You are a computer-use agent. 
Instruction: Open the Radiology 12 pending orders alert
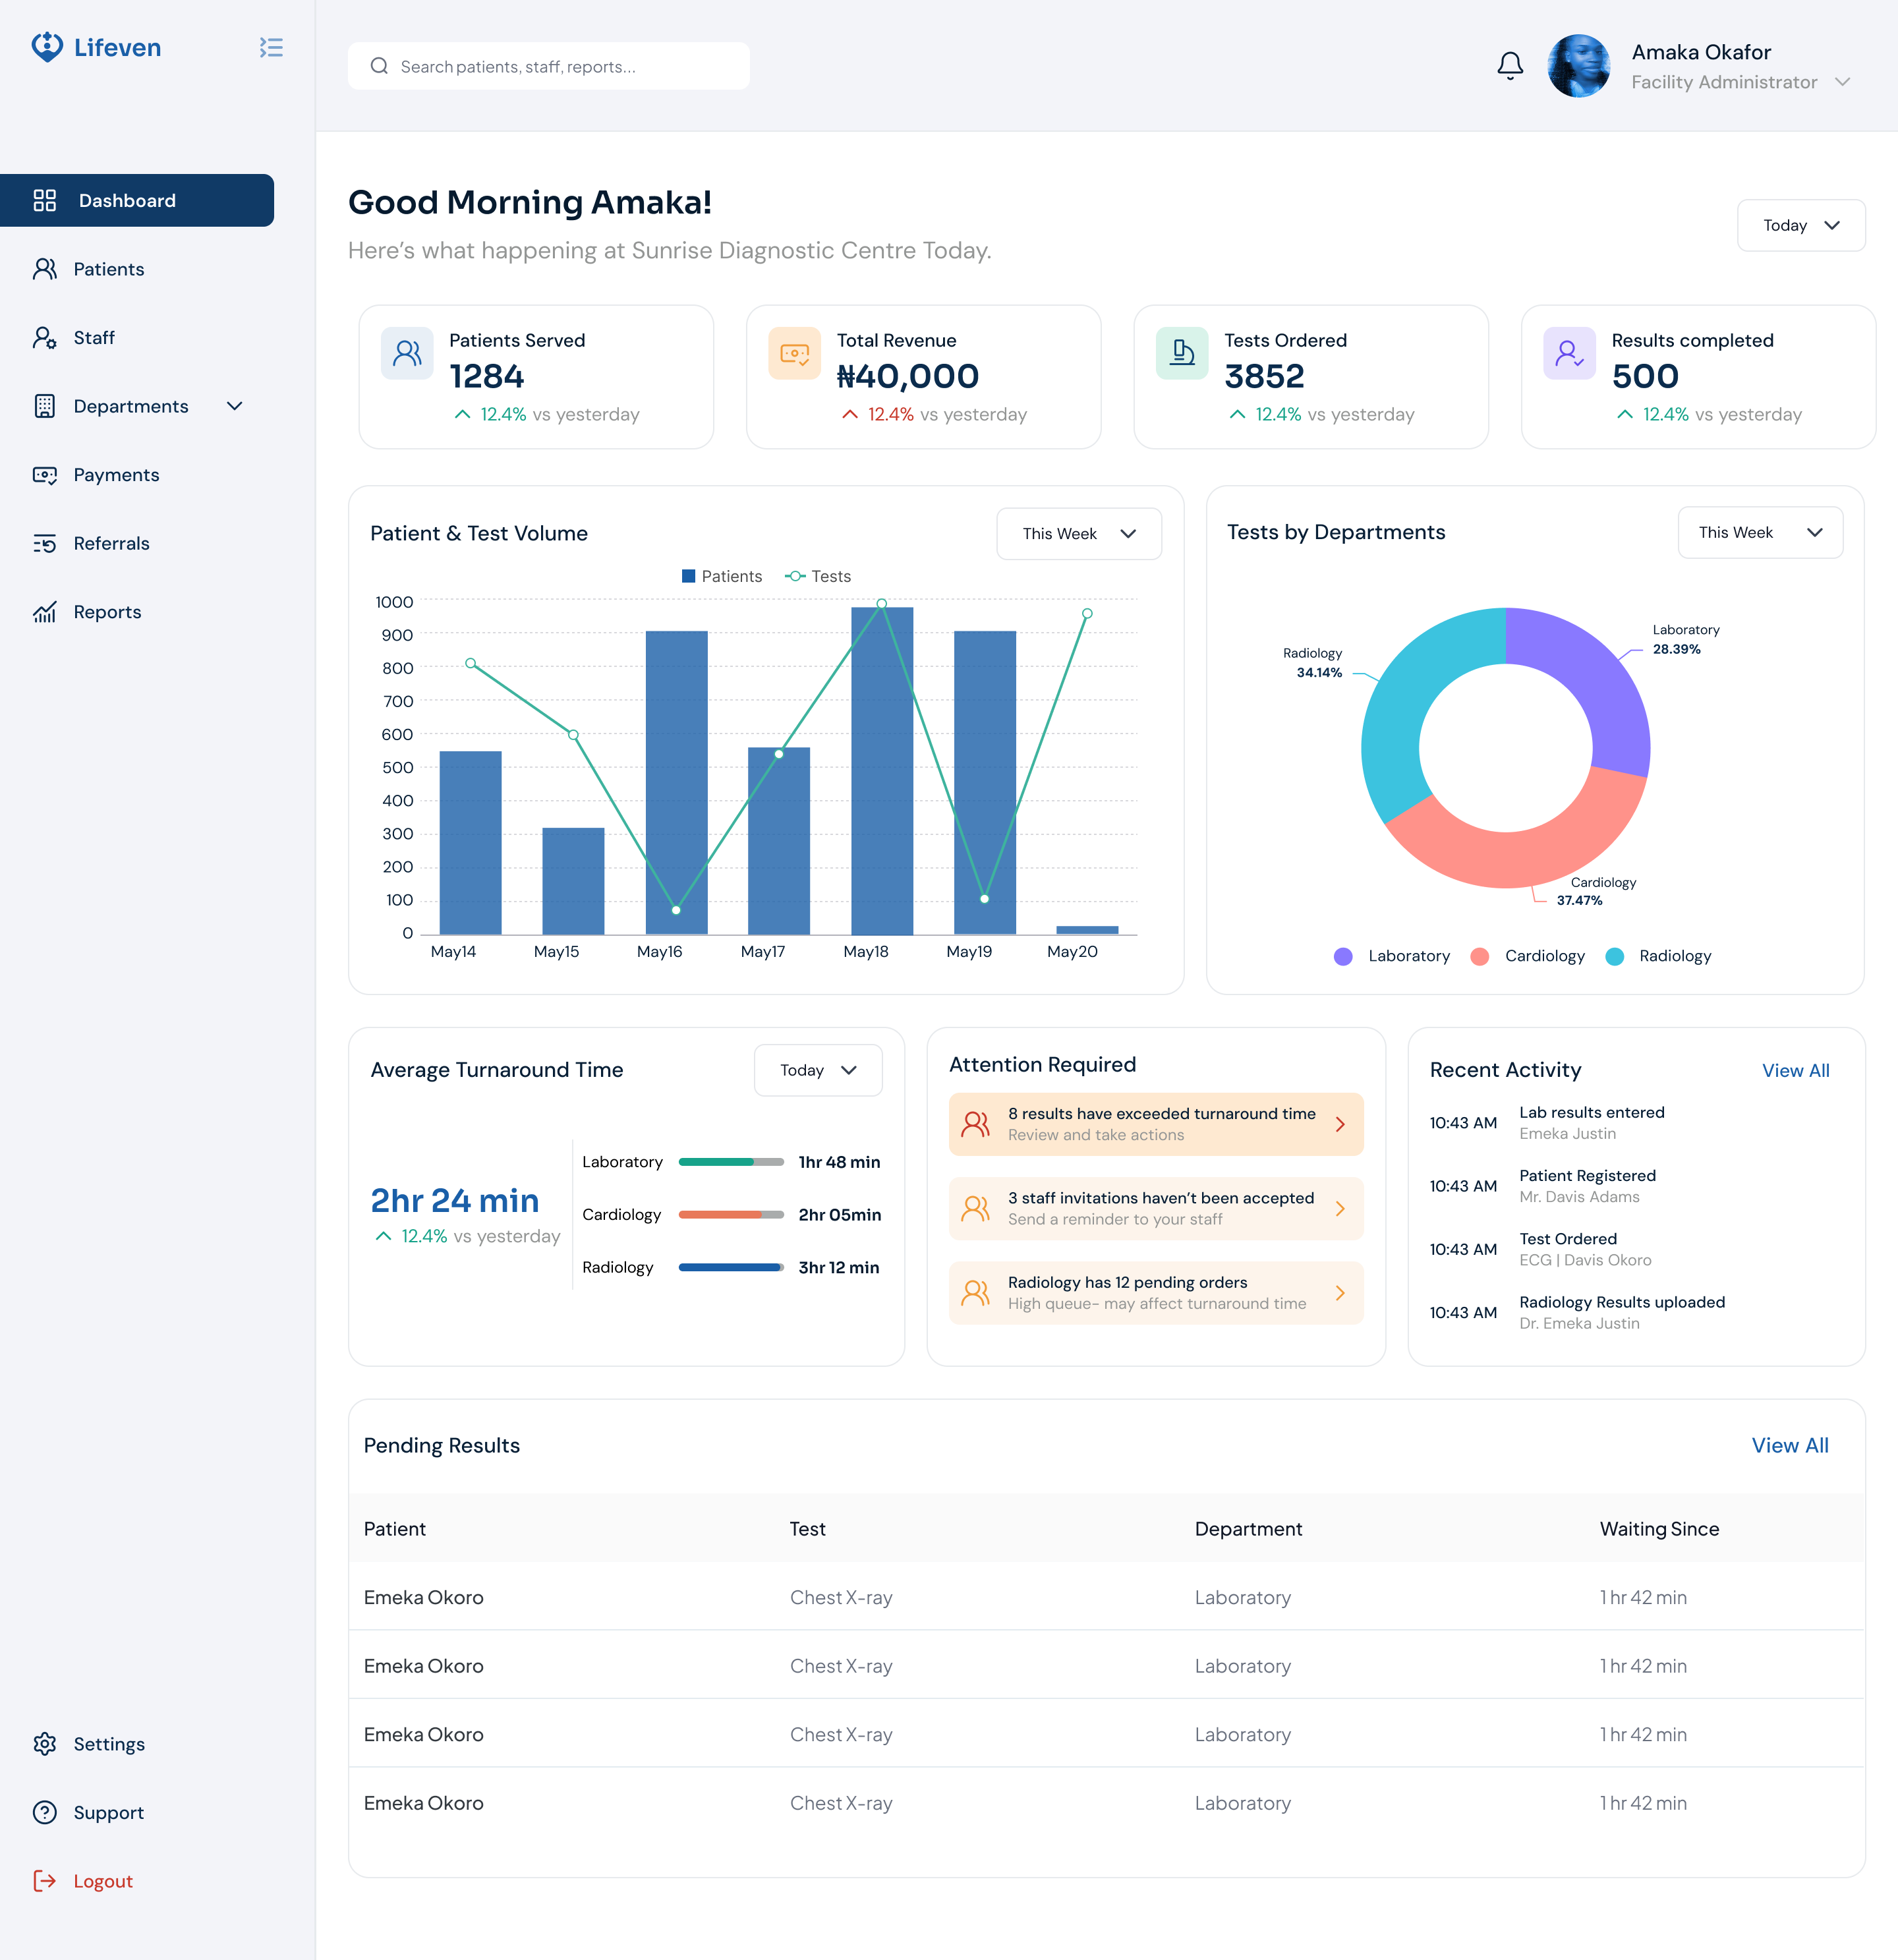pos(1156,1293)
